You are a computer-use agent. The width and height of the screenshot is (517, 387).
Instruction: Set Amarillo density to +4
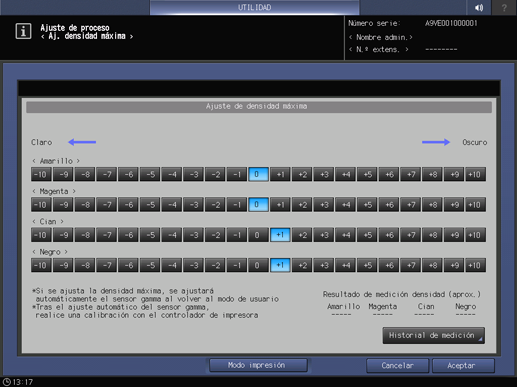coord(345,174)
